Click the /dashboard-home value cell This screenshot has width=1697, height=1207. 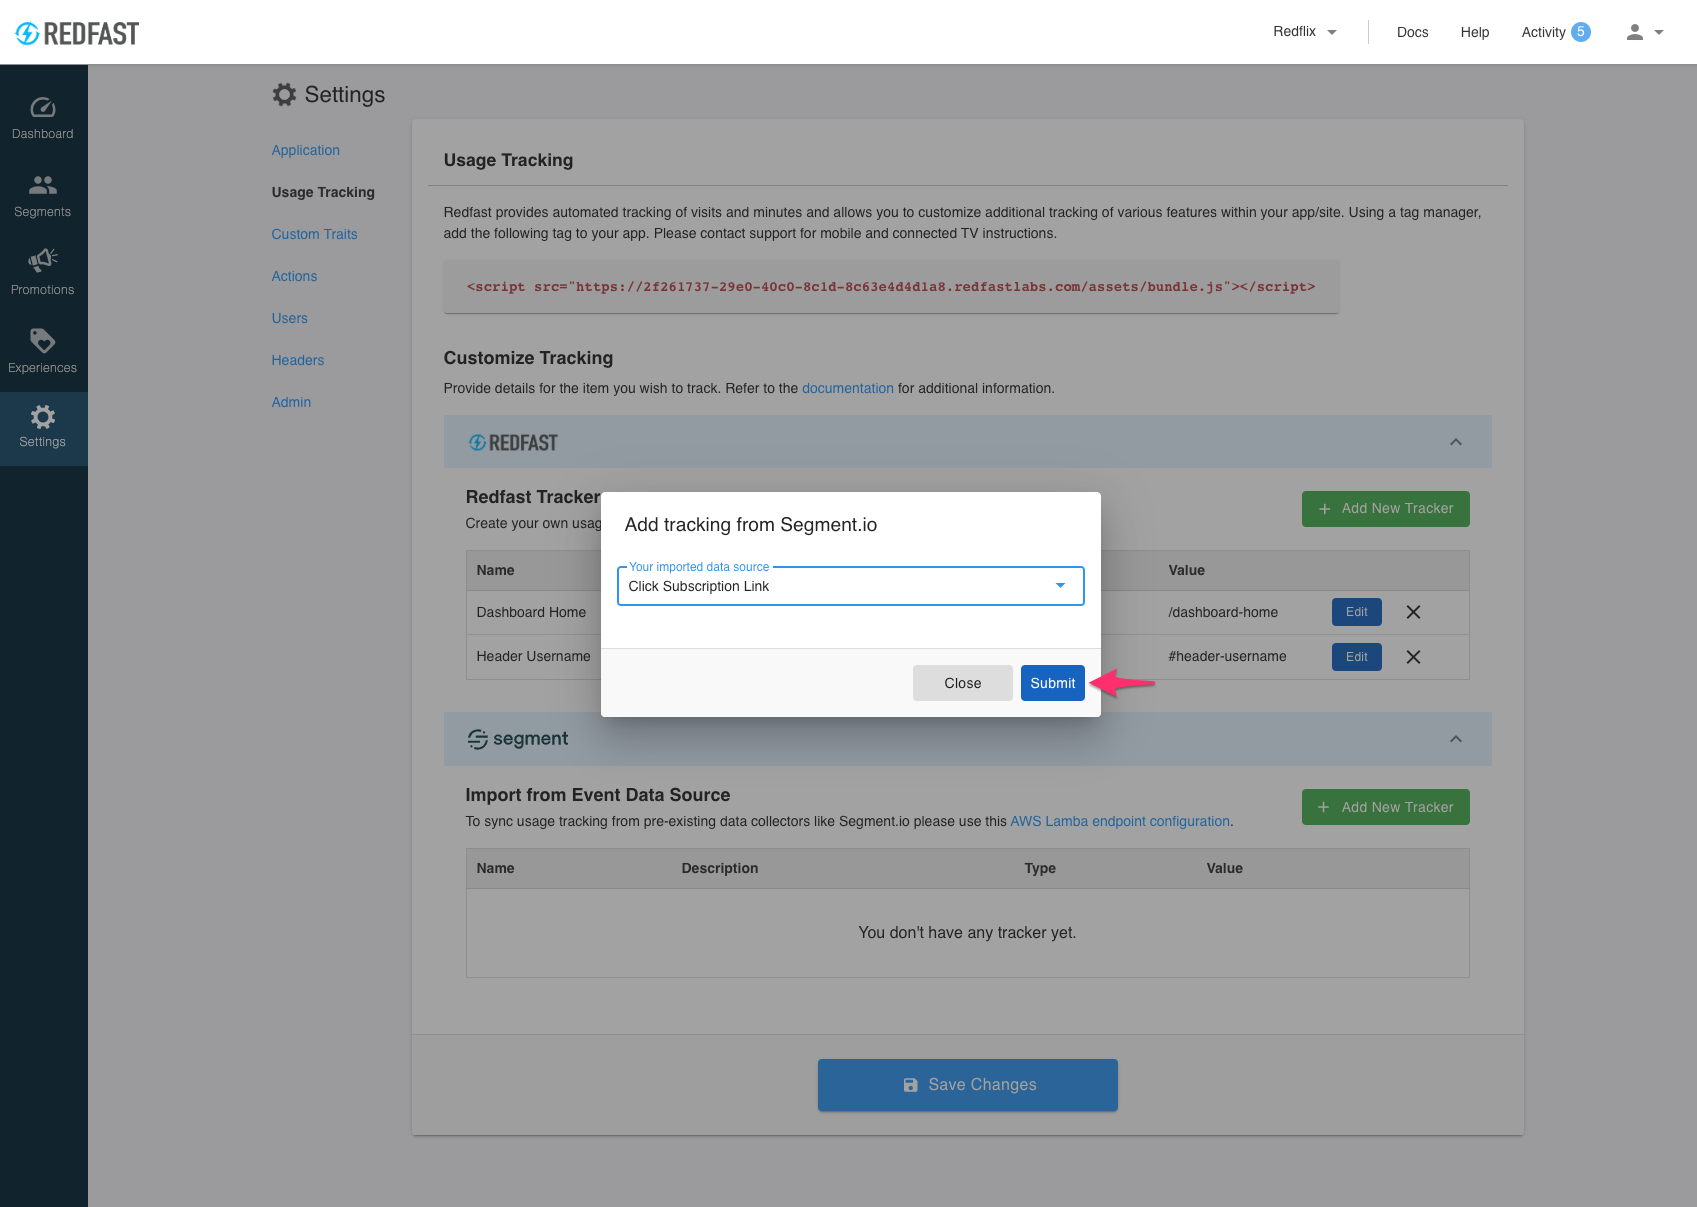(1223, 612)
